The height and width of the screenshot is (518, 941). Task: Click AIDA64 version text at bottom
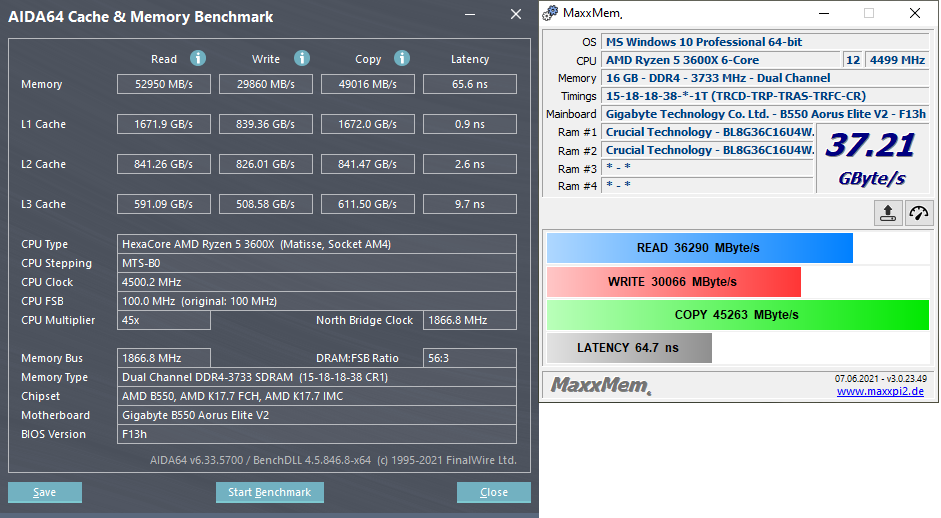coord(333,460)
